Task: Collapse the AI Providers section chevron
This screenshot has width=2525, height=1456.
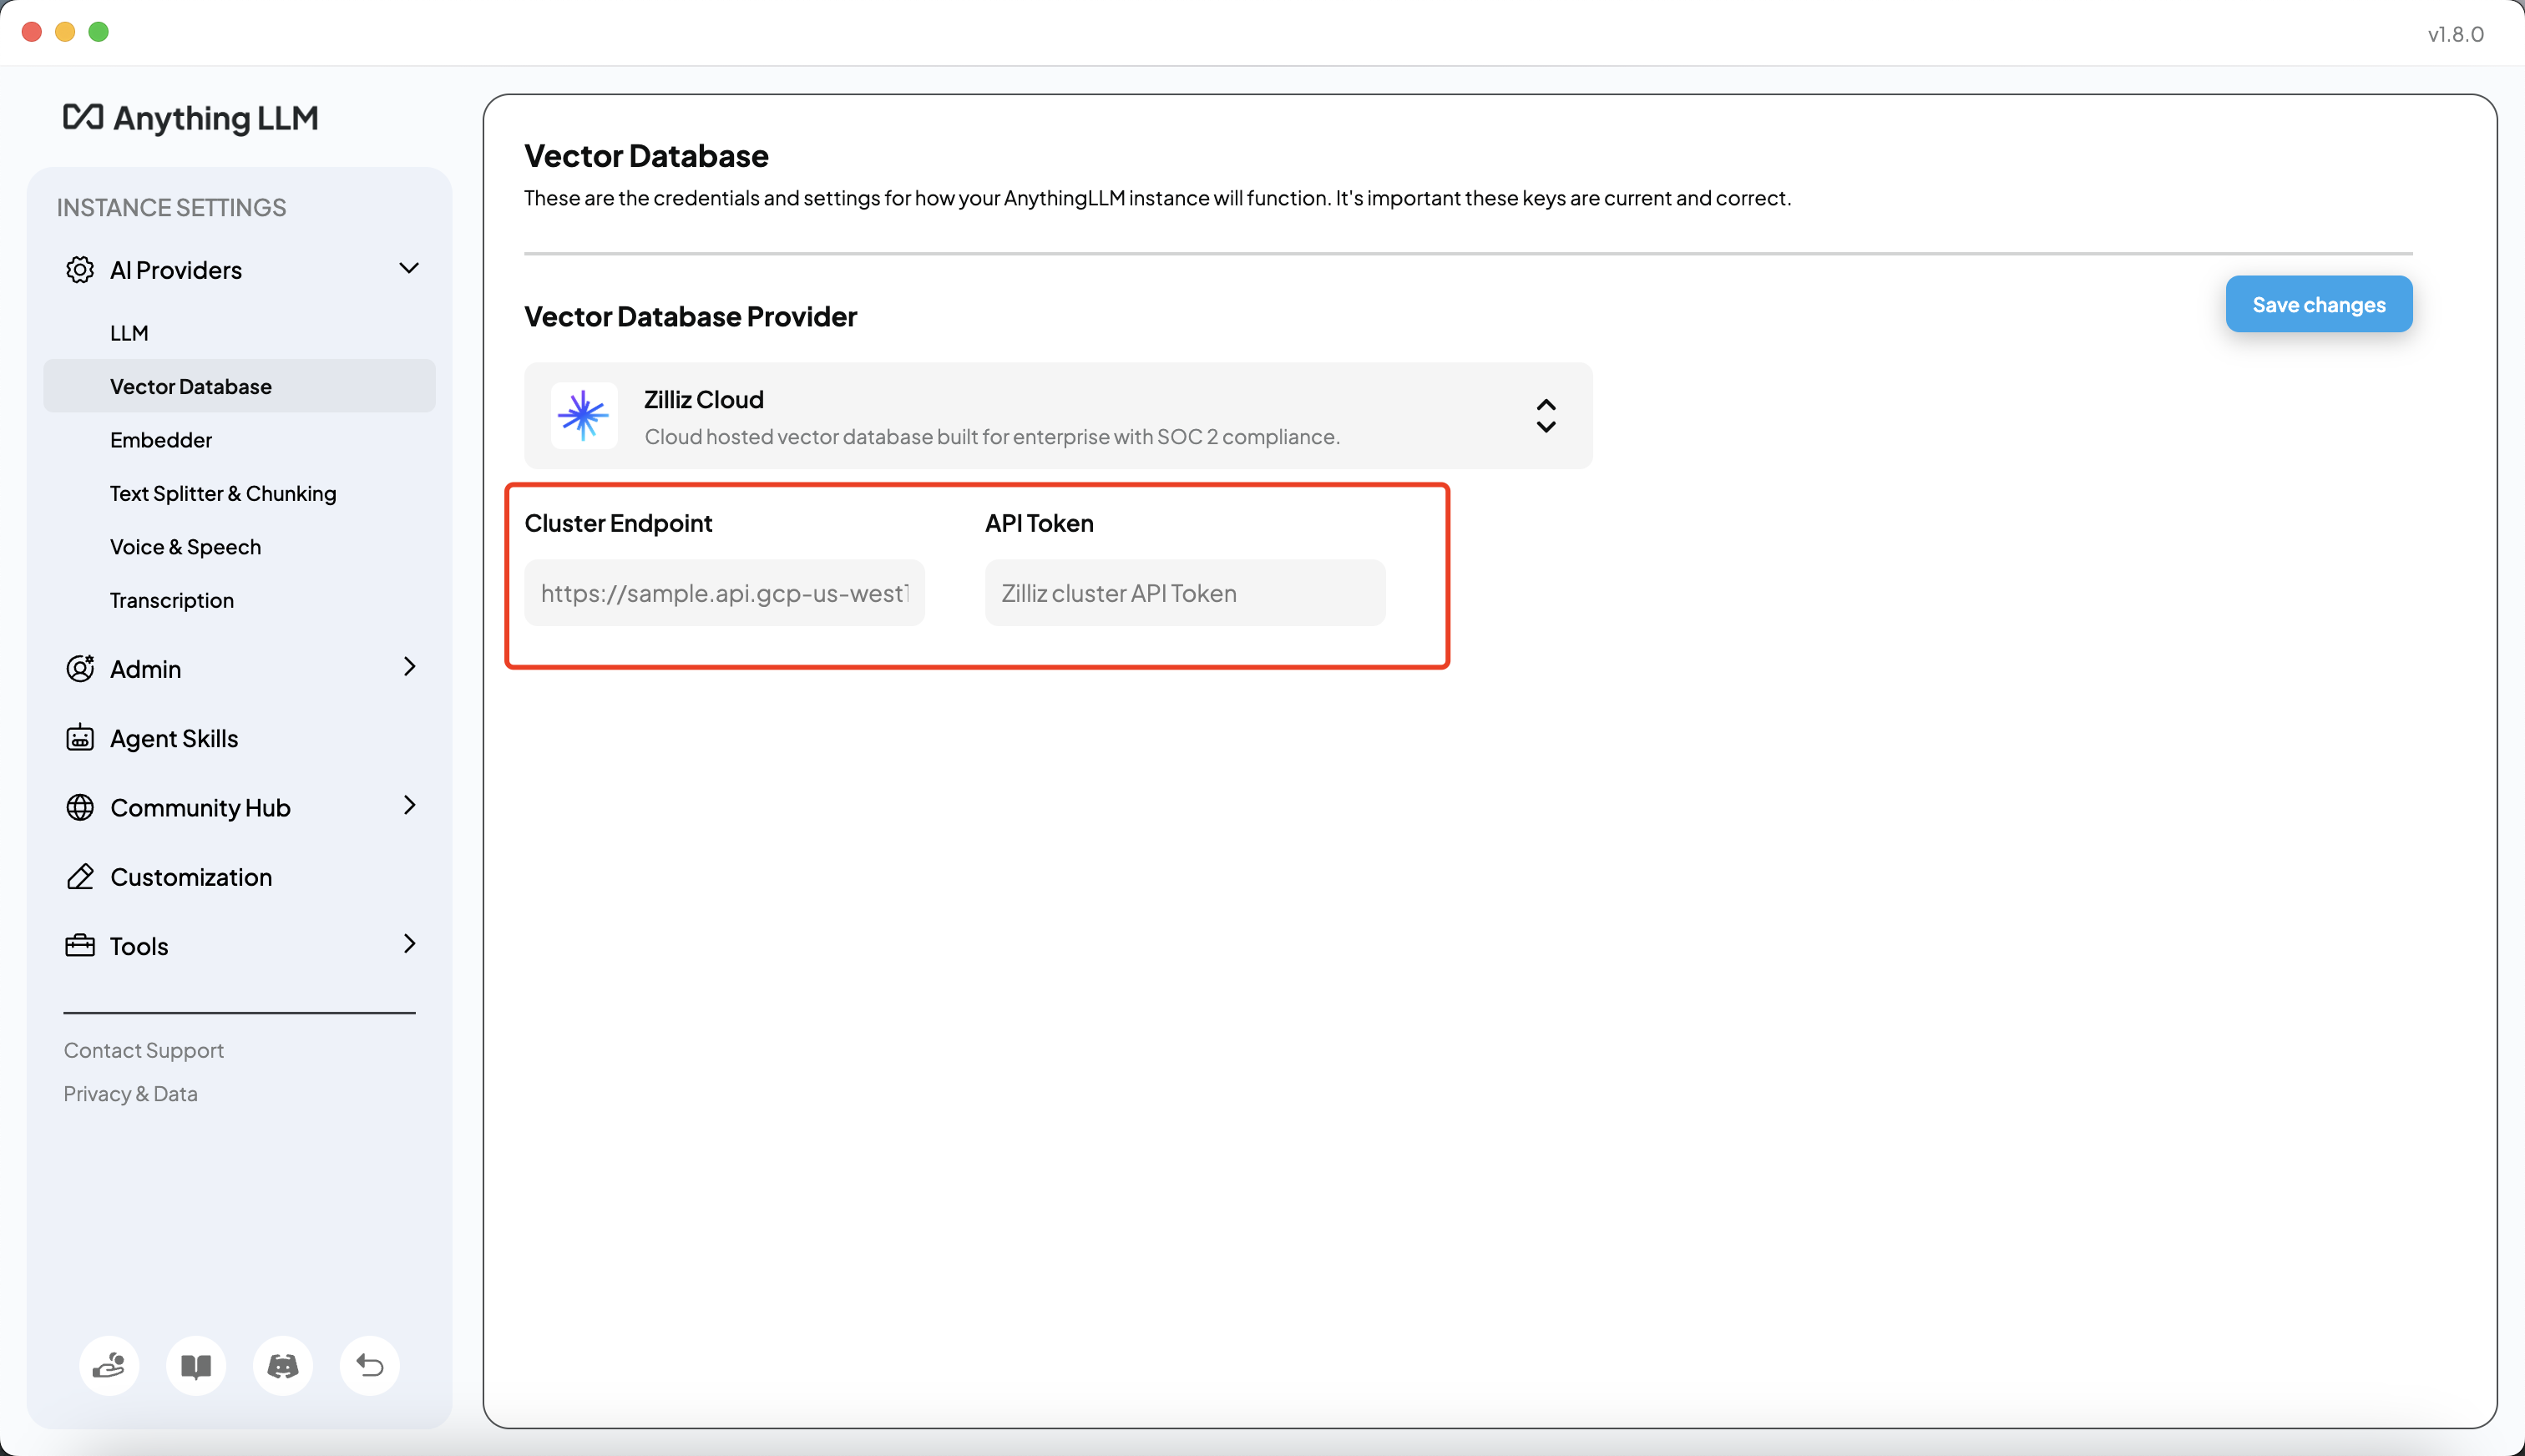Action: coord(408,268)
